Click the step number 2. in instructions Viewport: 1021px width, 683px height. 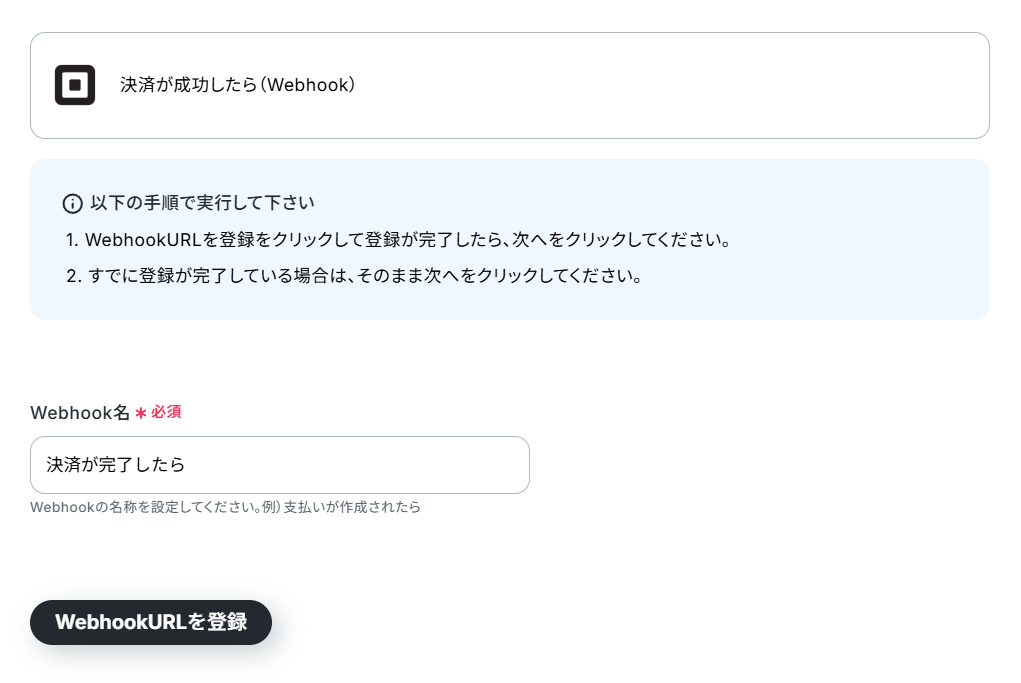[74, 277]
